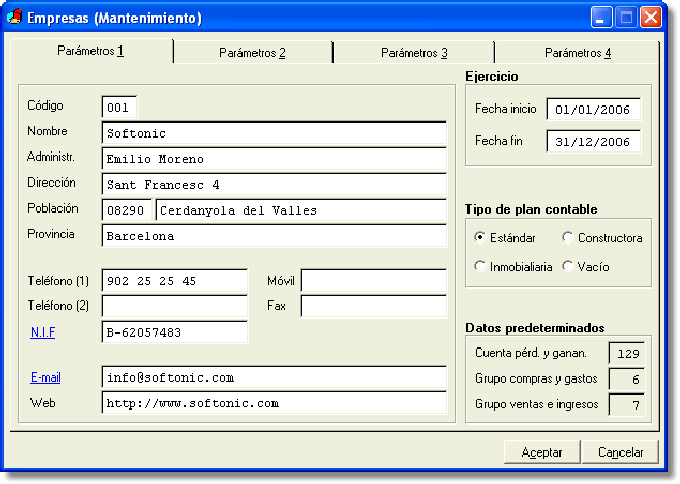Focus the Código field containing 001
This screenshot has width=680, height=484.
pyautogui.click(x=120, y=107)
